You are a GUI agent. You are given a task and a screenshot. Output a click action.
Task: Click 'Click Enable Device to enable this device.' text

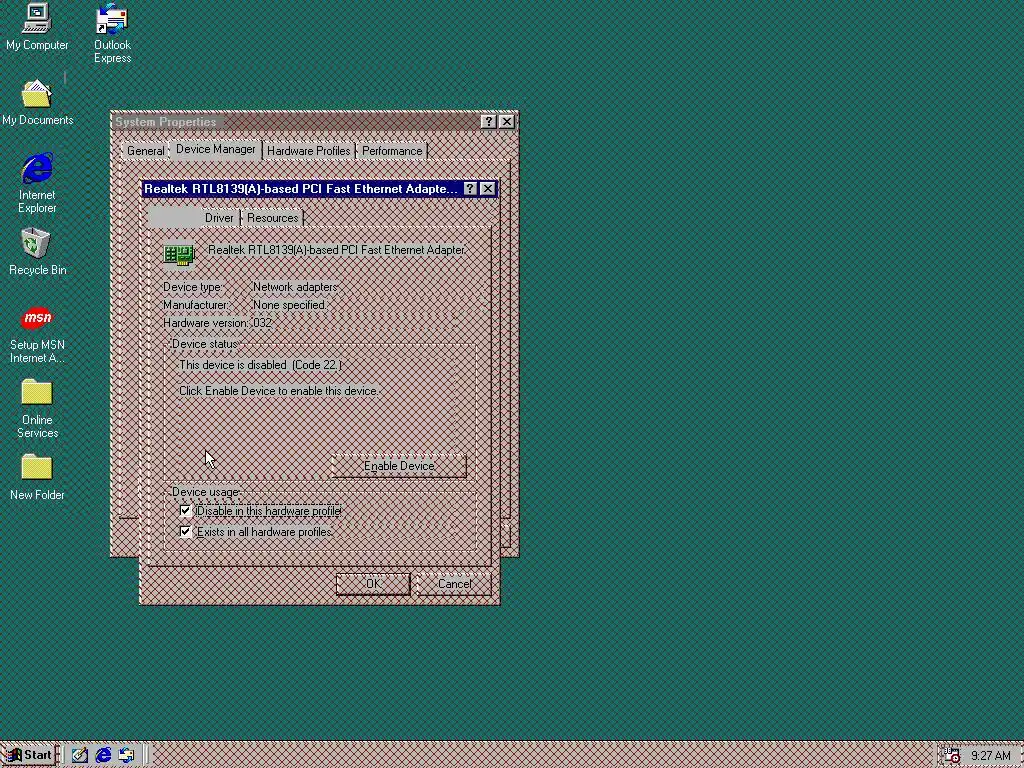tap(279, 391)
